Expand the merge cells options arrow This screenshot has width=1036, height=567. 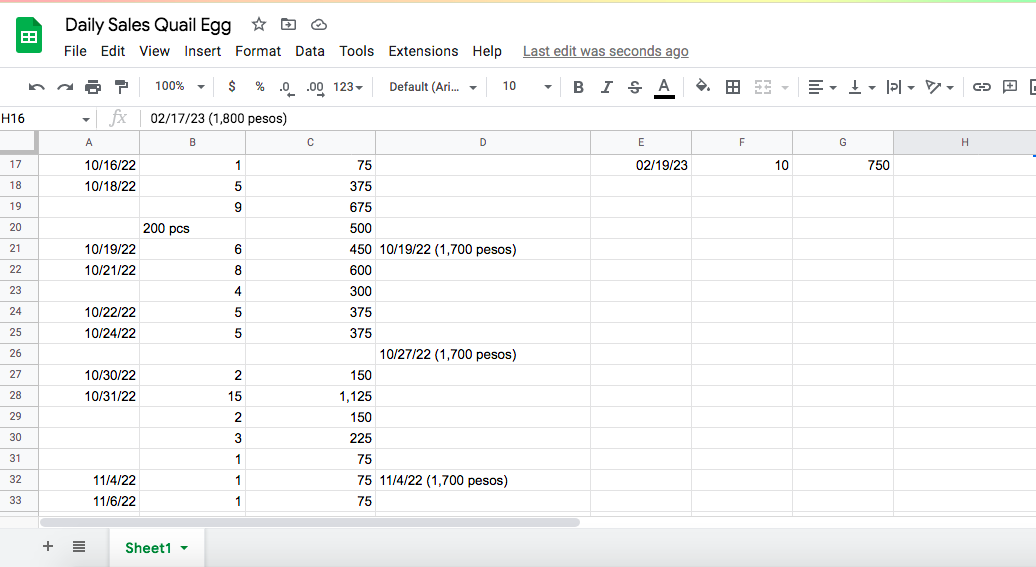785,87
